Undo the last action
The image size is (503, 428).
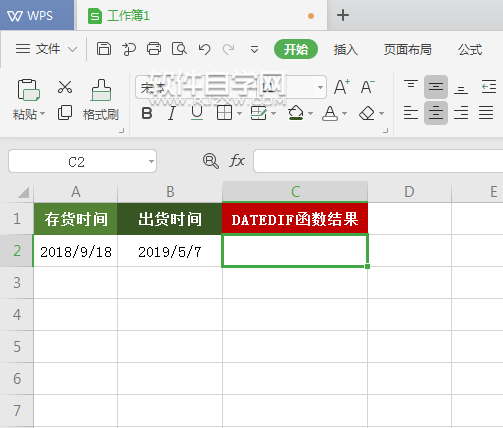(204, 49)
